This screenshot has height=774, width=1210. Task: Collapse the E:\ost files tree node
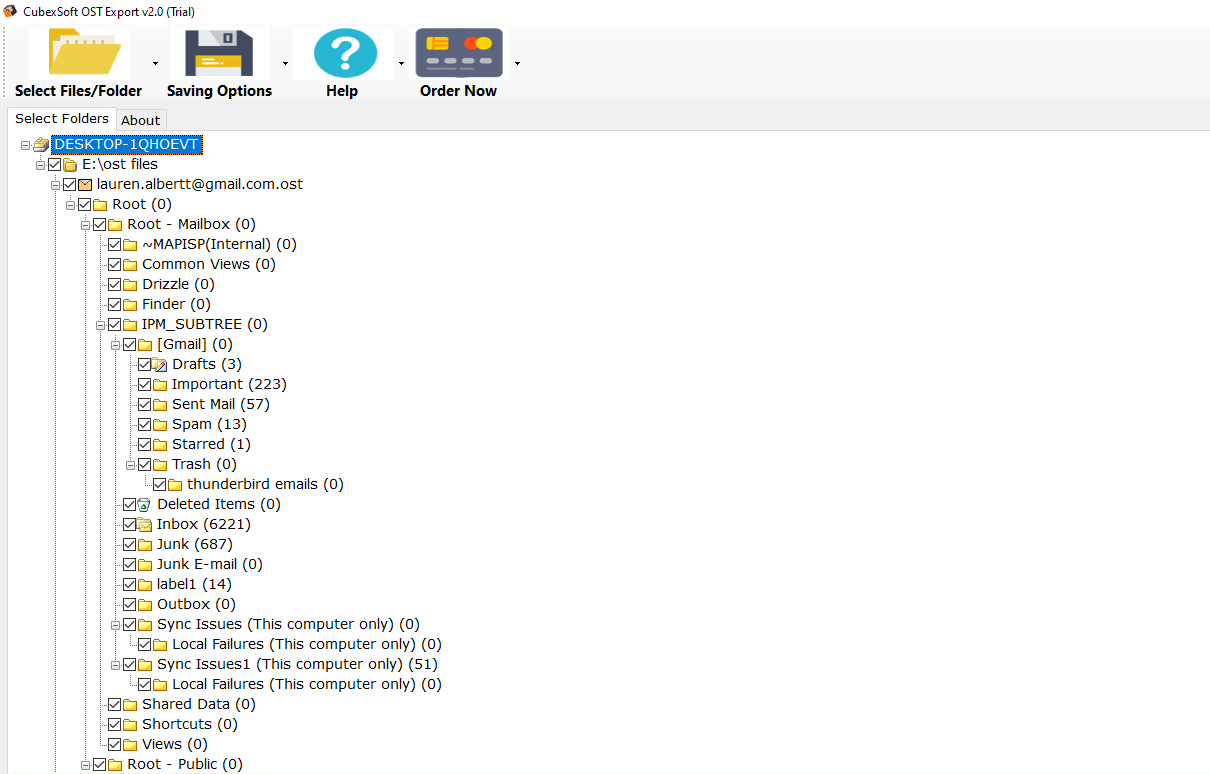(41, 165)
